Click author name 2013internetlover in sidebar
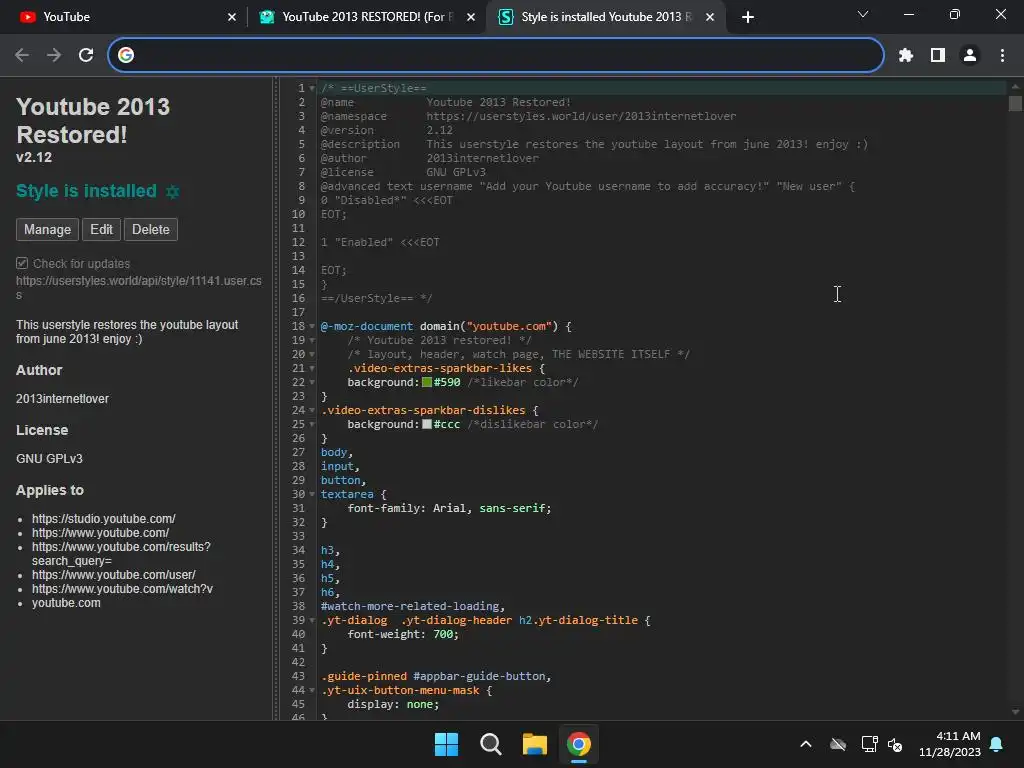 click(x=62, y=399)
